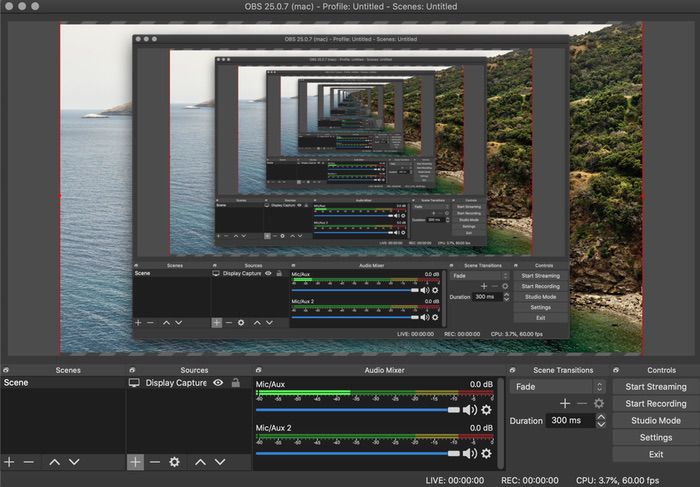Move source down in the list

[220, 462]
